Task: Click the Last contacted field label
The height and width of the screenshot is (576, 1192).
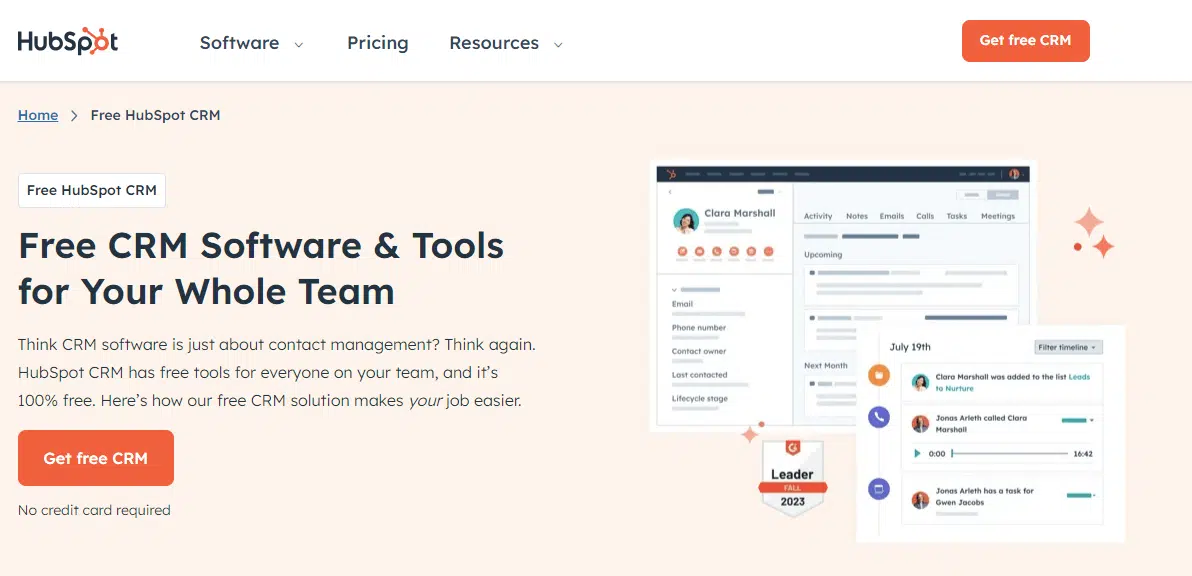Action: (x=699, y=375)
